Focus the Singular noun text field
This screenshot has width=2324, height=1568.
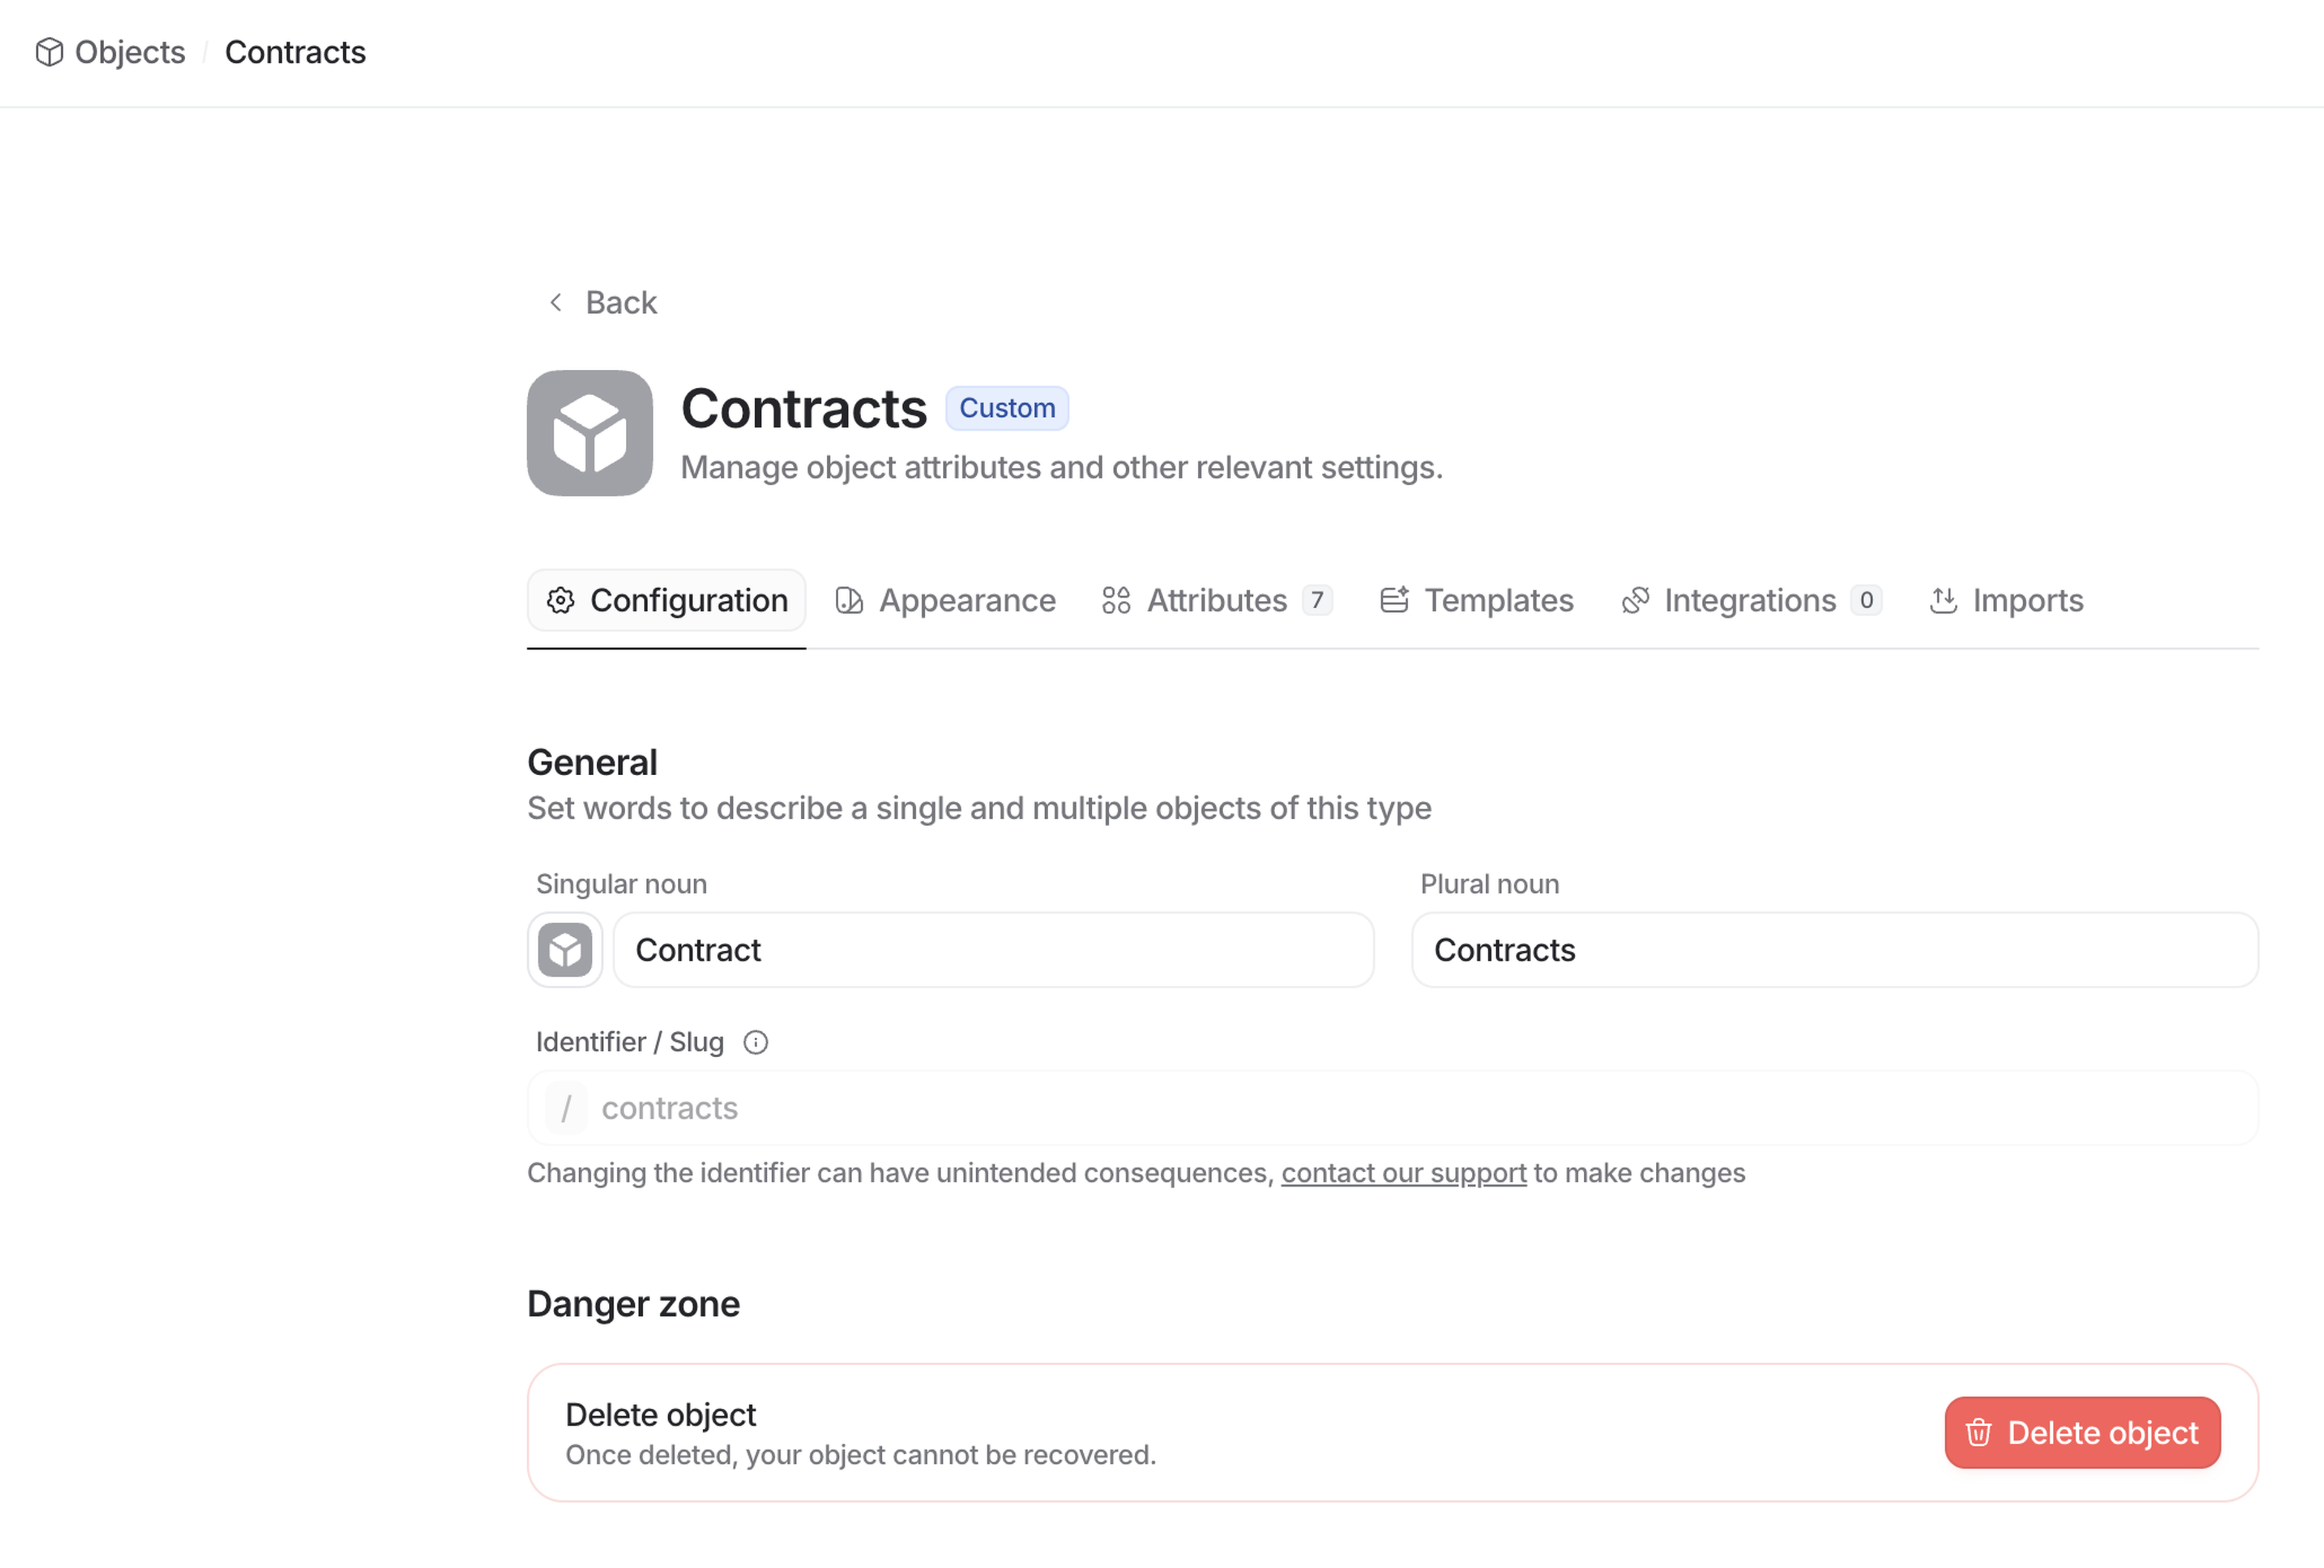[993, 950]
